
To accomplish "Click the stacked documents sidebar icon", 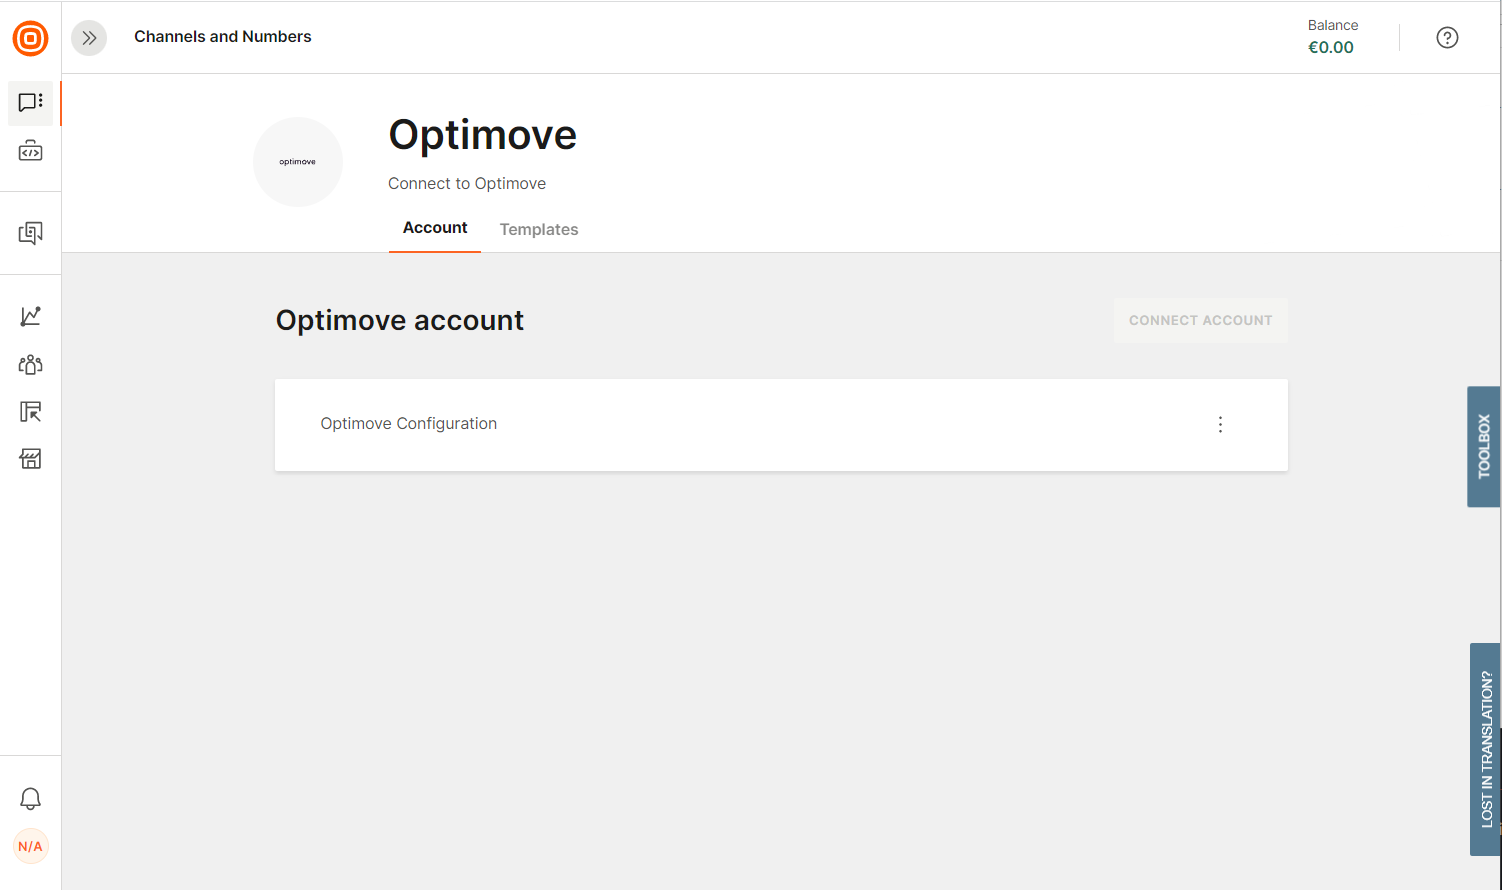I will [30, 233].
